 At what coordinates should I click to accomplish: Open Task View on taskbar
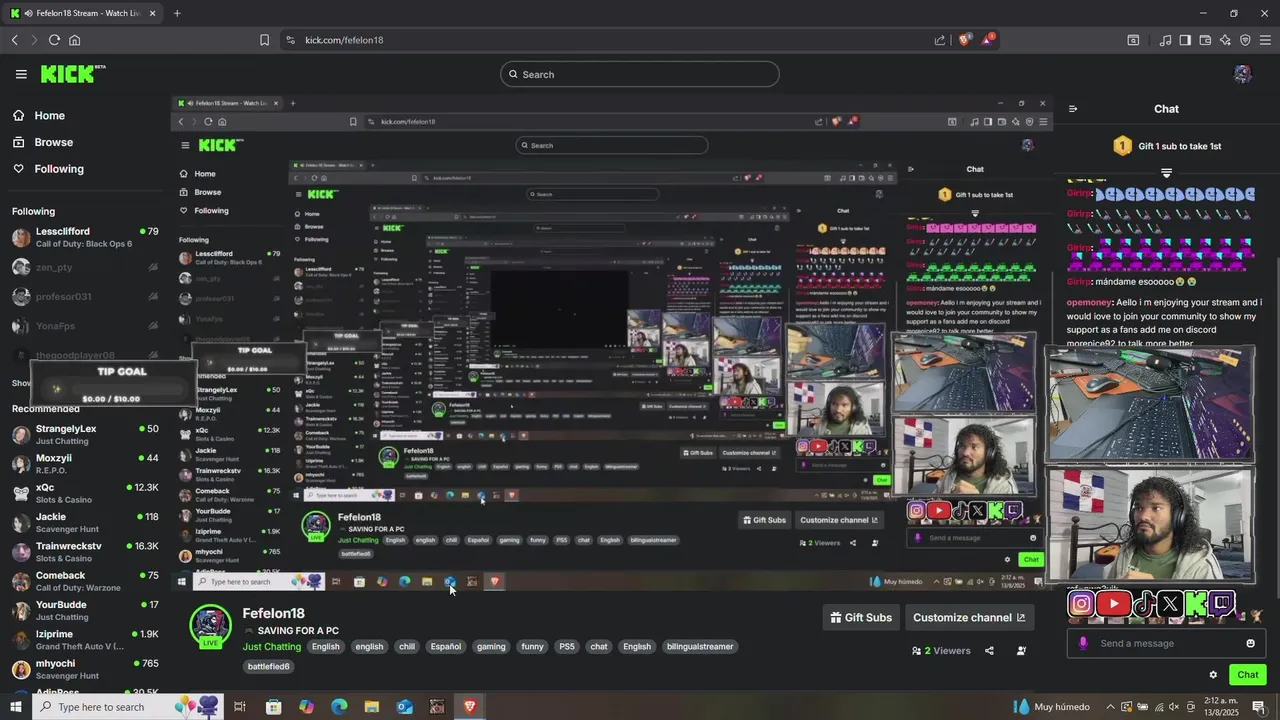coord(240,707)
